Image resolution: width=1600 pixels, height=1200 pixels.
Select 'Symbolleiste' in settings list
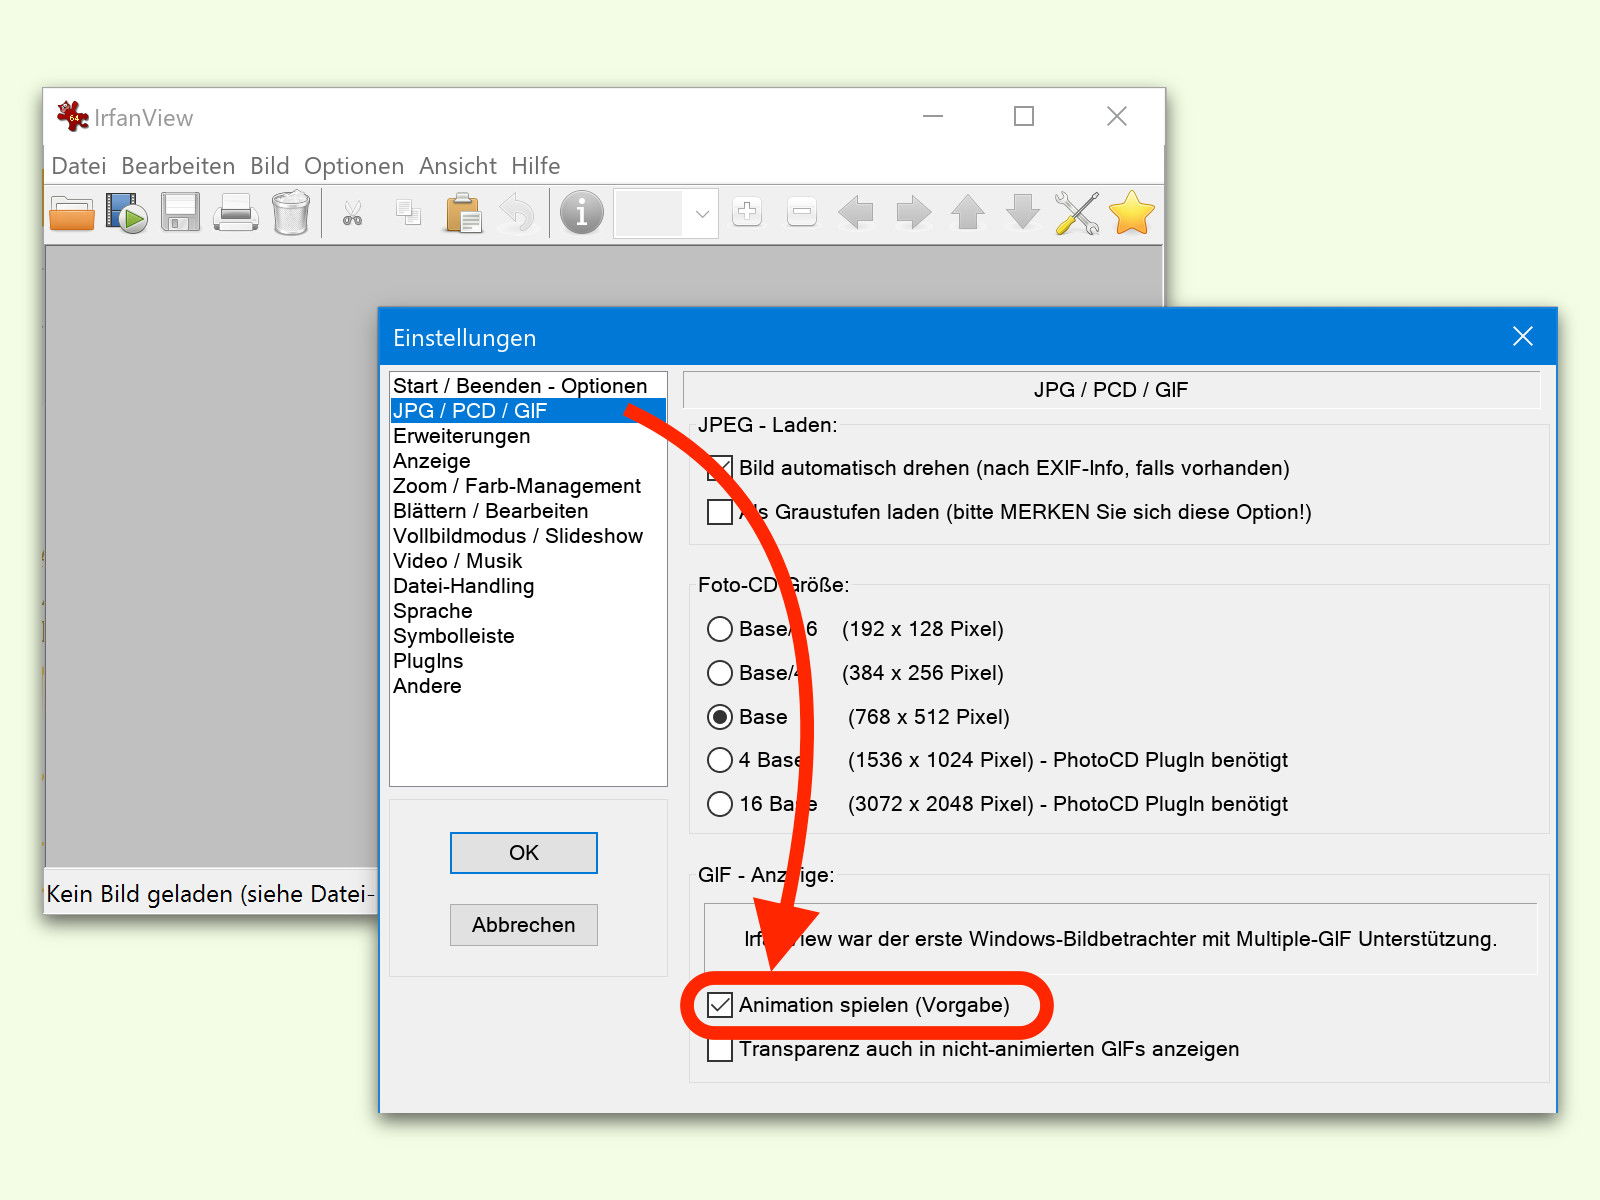click(528, 636)
